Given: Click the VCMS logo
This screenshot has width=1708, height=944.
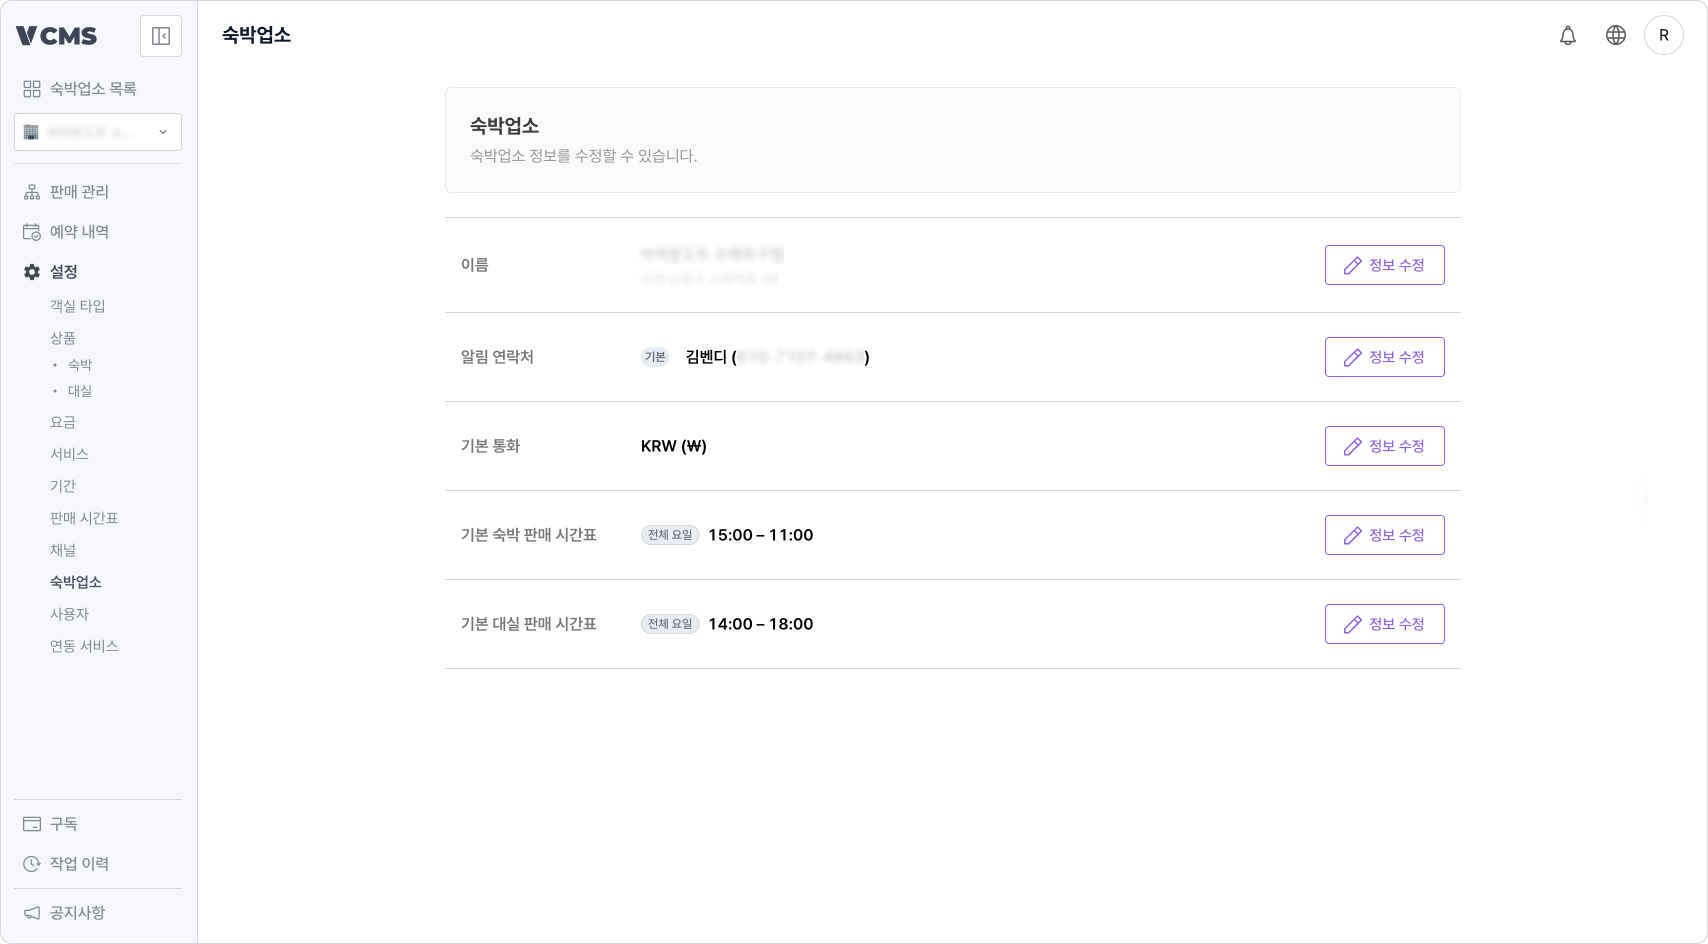Looking at the screenshot, I should pos(55,36).
